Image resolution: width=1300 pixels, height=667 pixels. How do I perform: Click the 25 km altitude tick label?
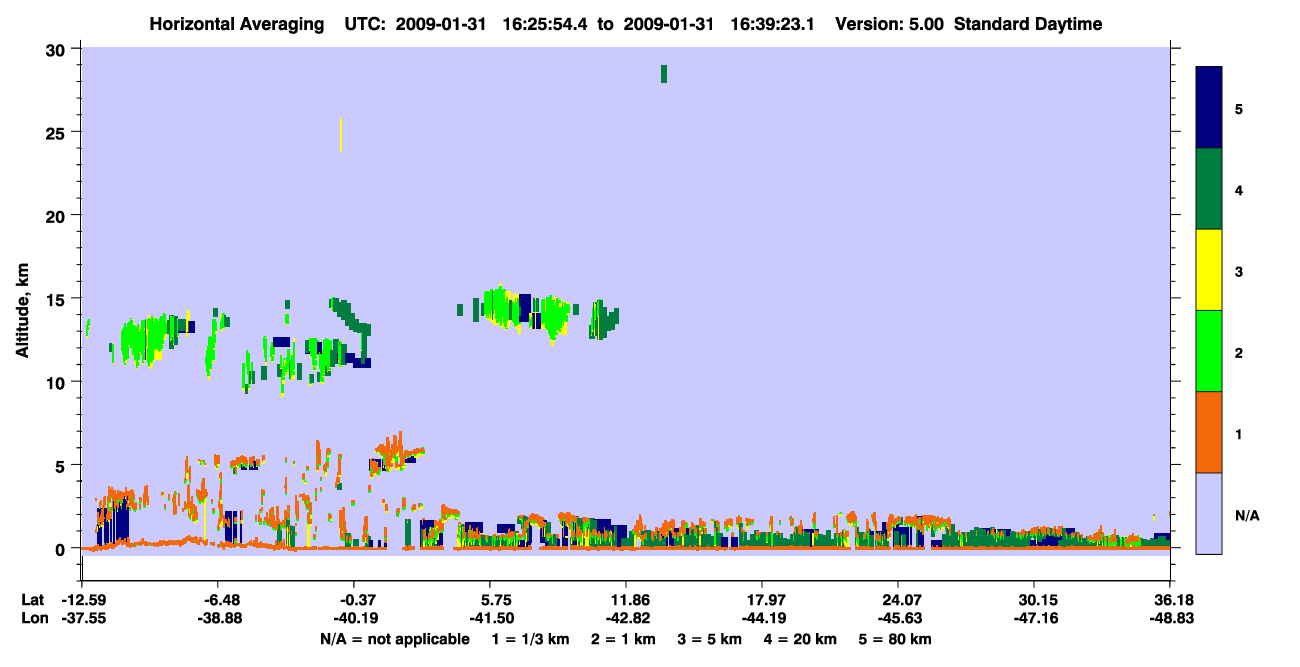click(57, 132)
